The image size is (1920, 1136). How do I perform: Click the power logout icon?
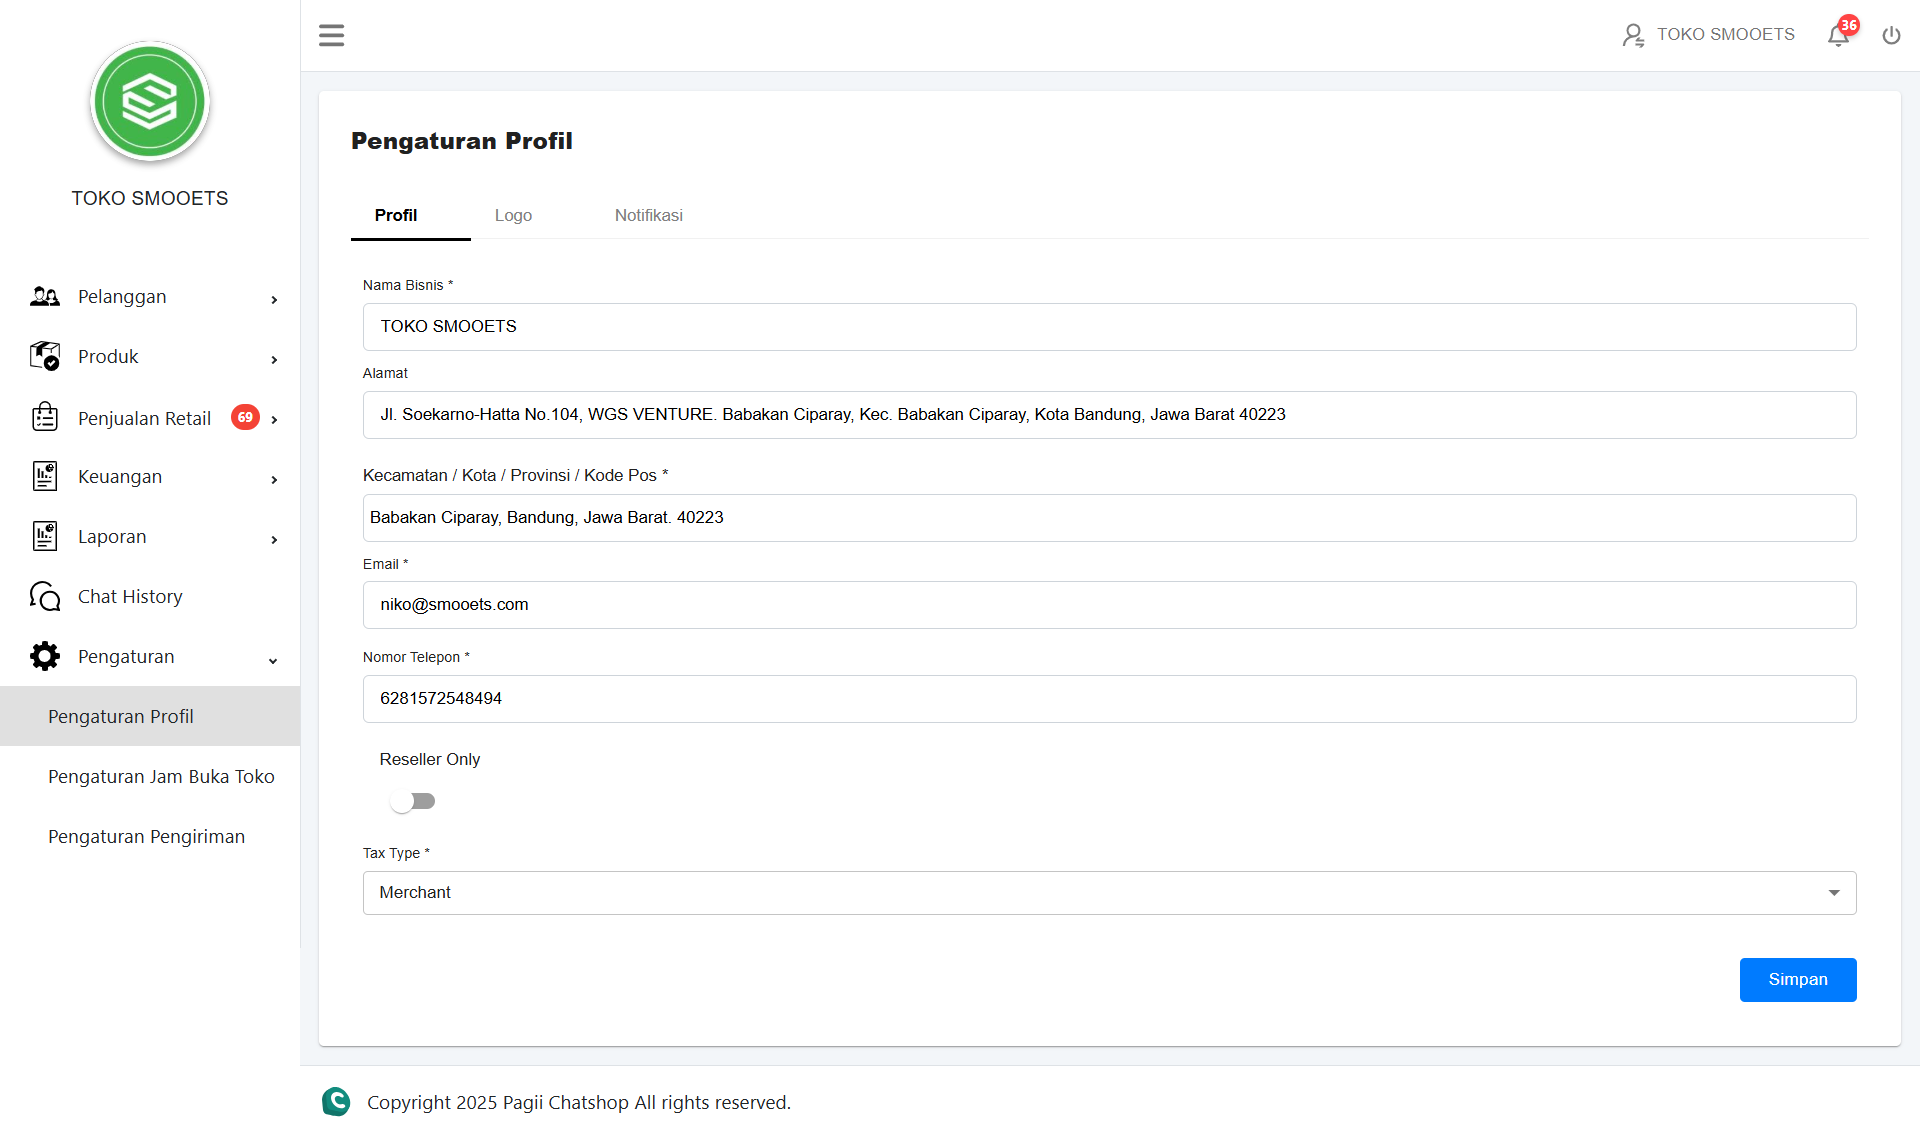tap(1891, 36)
